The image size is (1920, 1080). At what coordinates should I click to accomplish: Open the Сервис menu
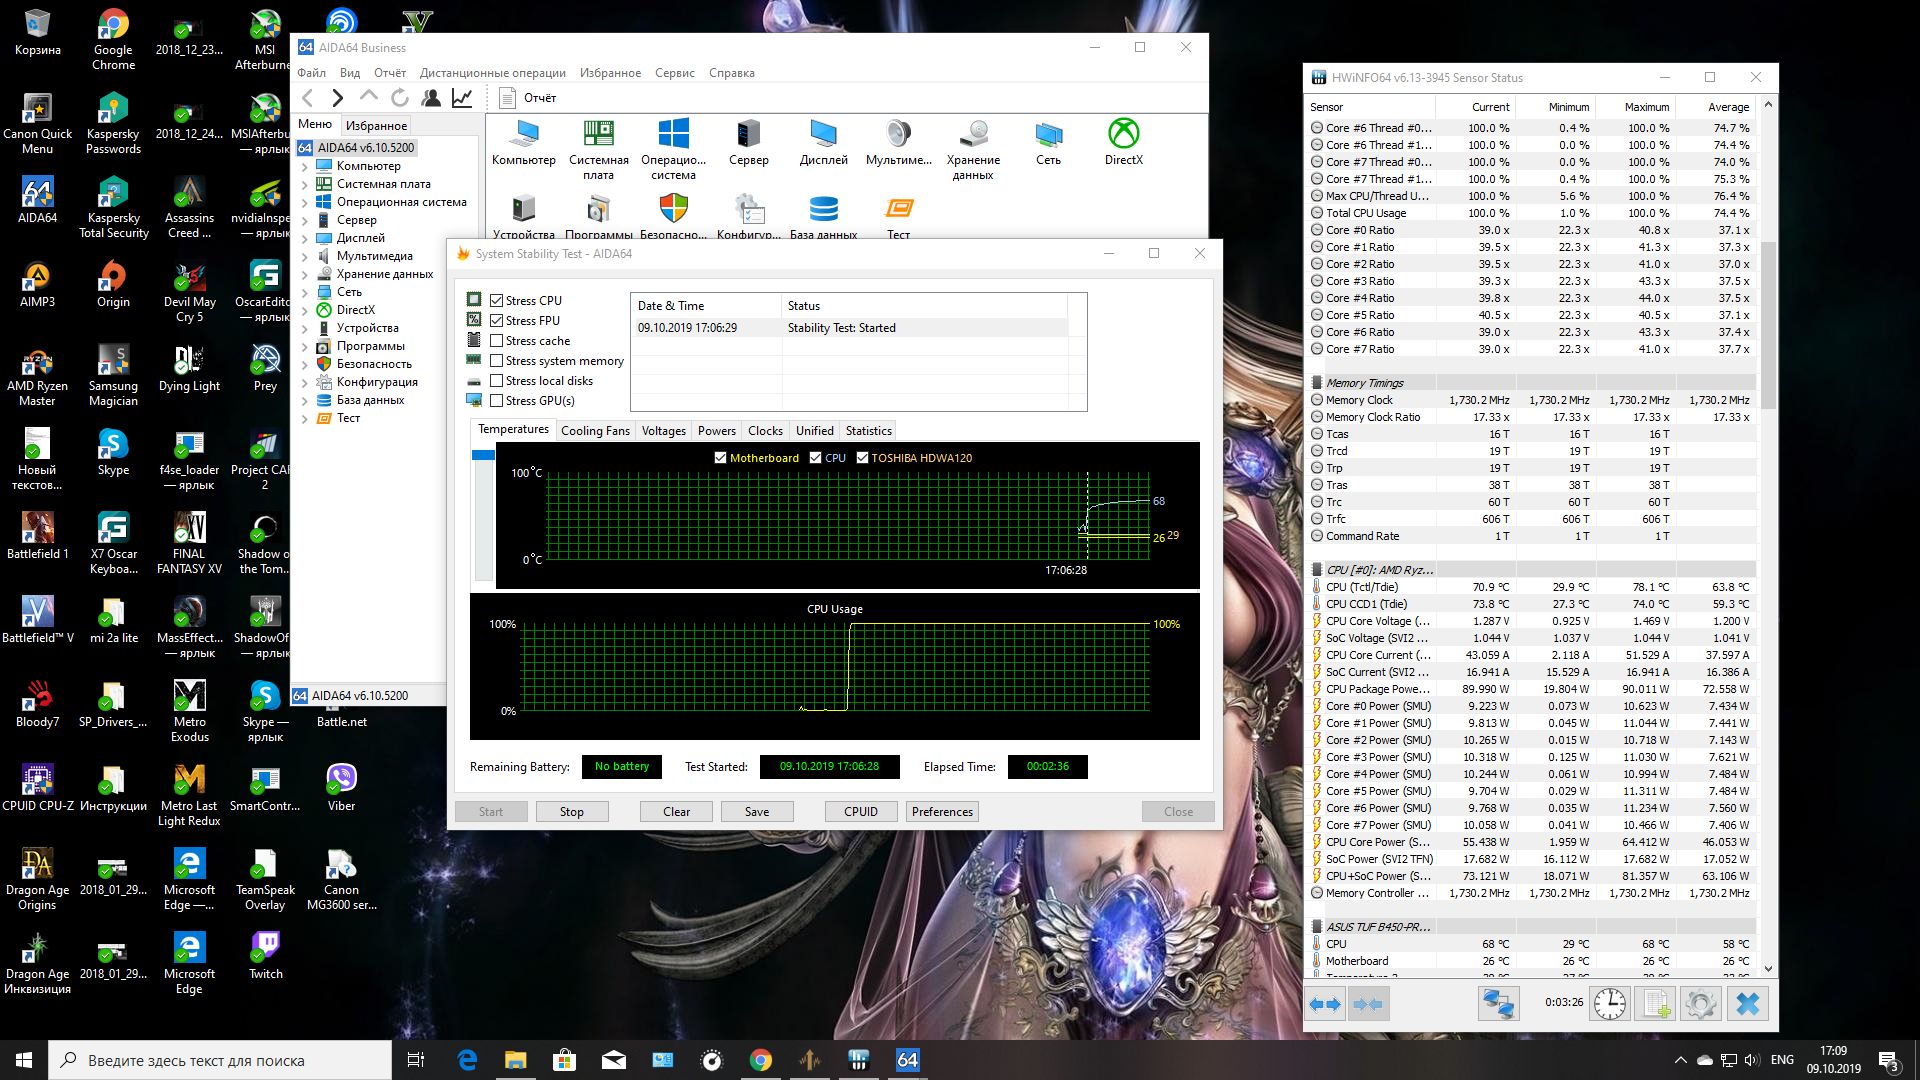tap(674, 73)
